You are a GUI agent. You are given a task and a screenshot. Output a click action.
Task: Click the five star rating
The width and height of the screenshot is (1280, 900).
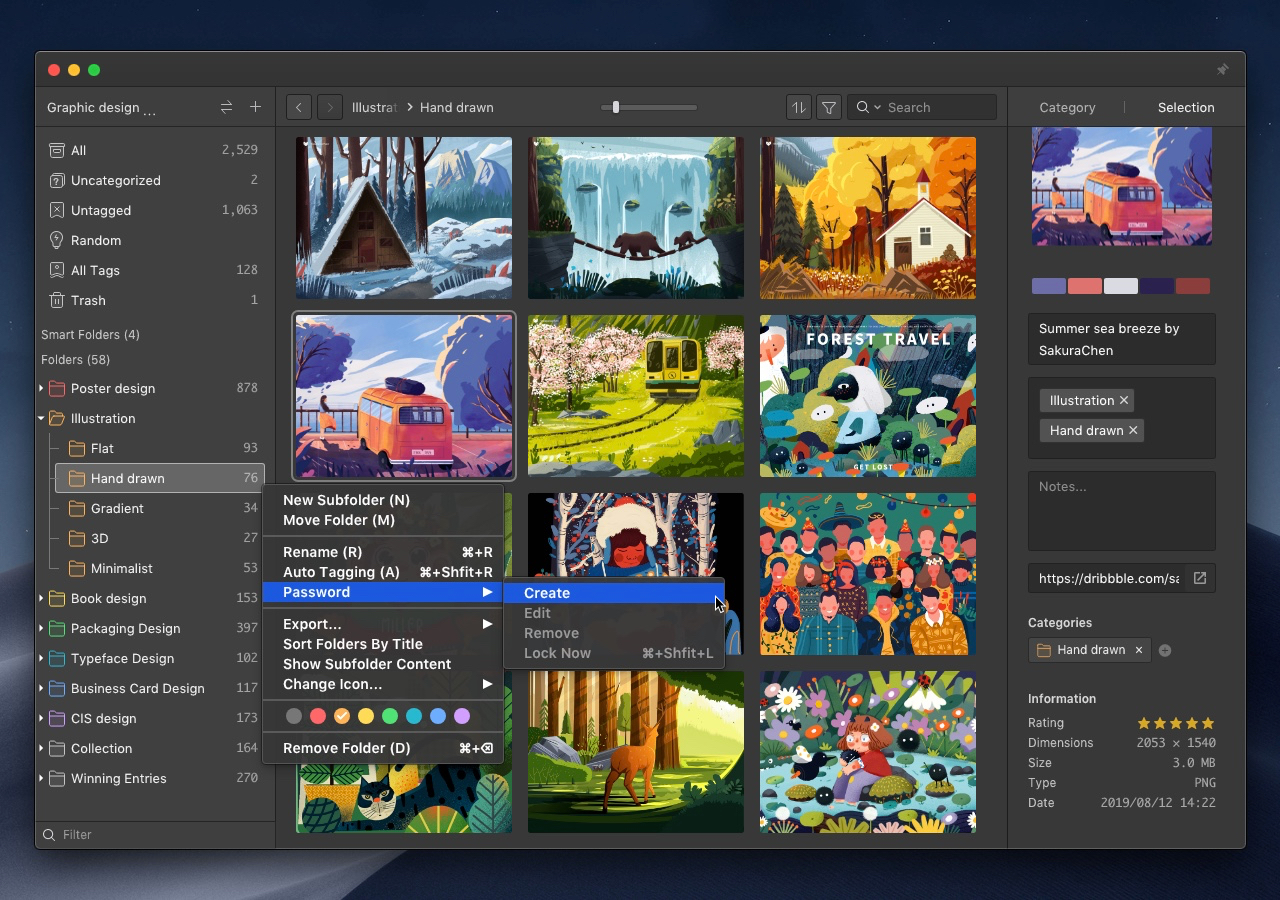point(1176,722)
